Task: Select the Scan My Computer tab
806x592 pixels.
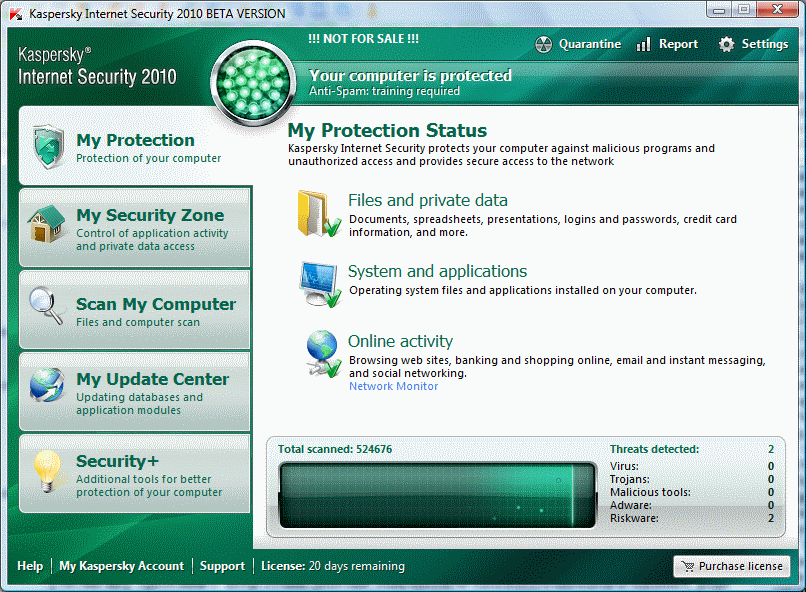Action: tap(135, 310)
